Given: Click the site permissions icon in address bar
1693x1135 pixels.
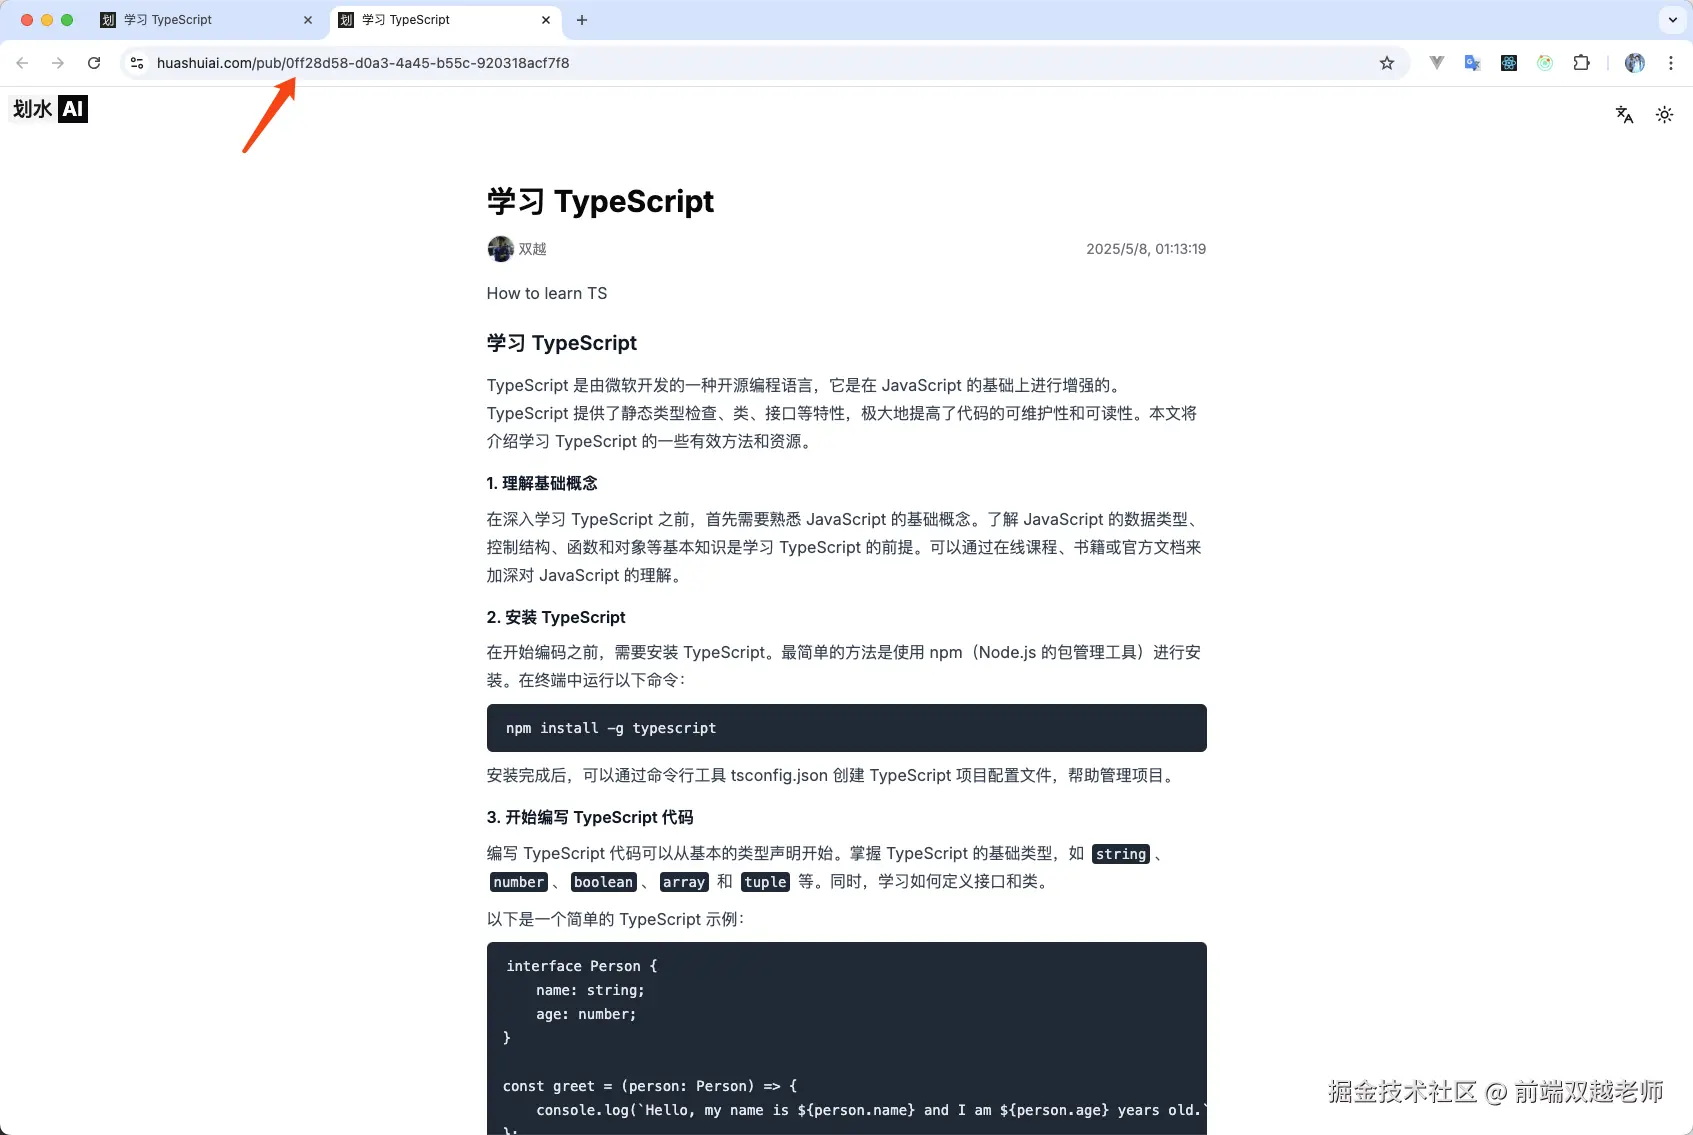Looking at the screenshot, I should click(136, 62).
